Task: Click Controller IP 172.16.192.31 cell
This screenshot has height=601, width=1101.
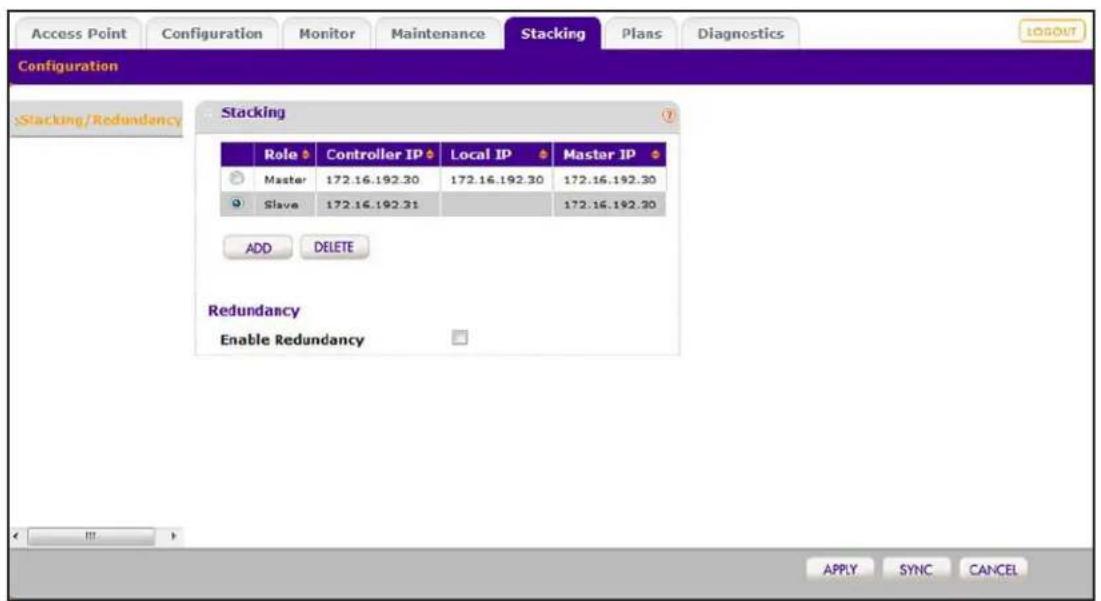Action: click(x=378, y=204)
